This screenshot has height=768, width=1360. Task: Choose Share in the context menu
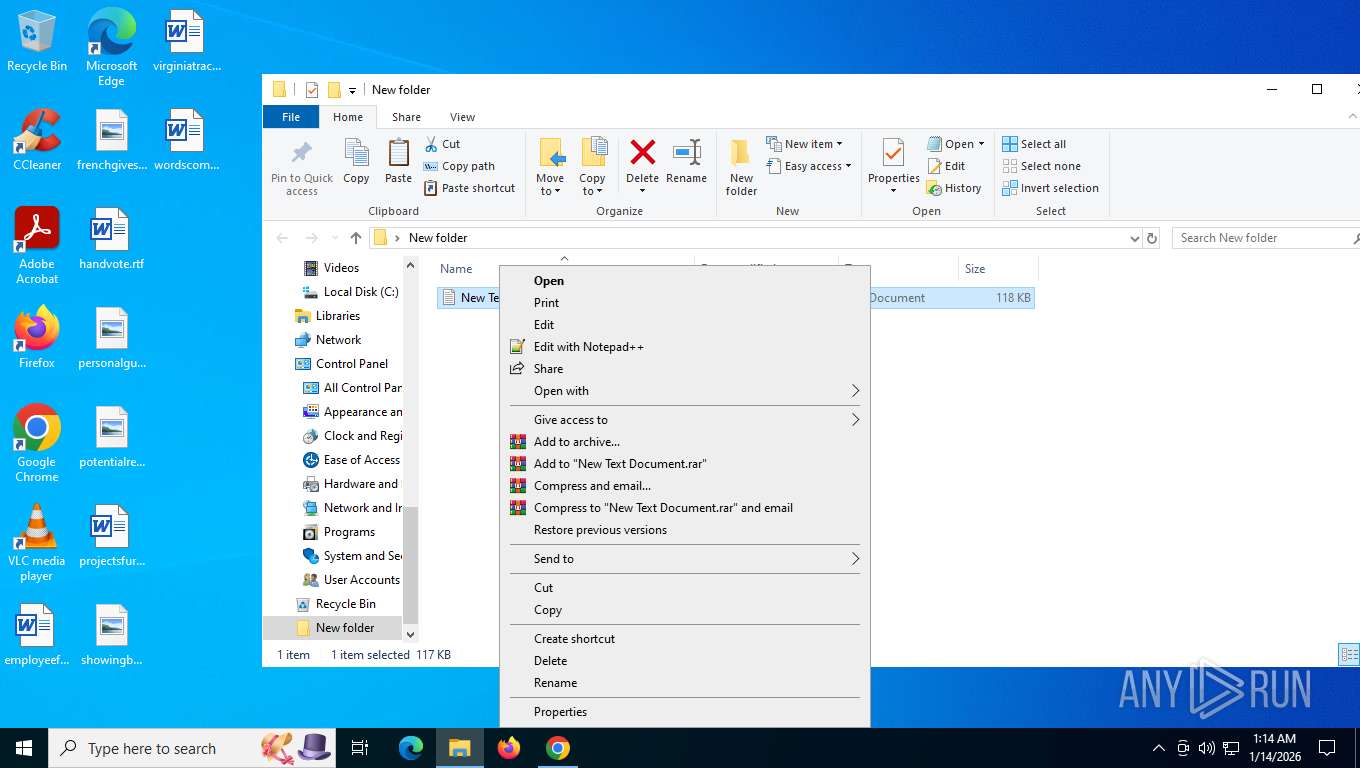(x=684, y=369)
